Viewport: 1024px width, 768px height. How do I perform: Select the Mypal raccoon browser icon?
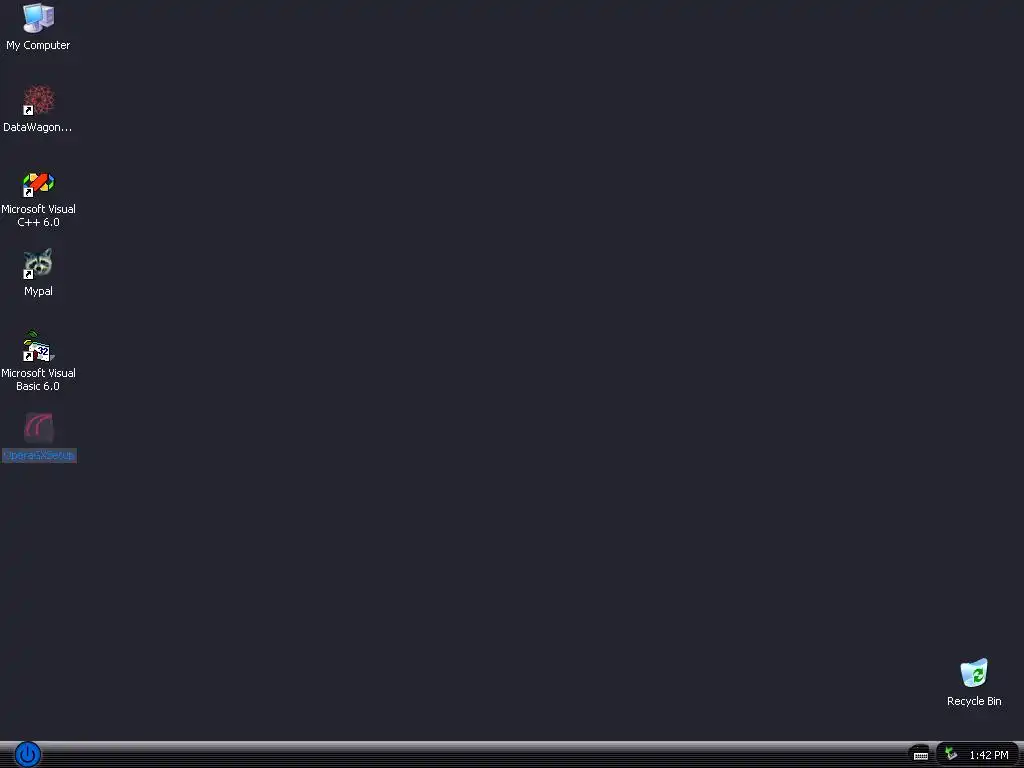tap(38, 264)
